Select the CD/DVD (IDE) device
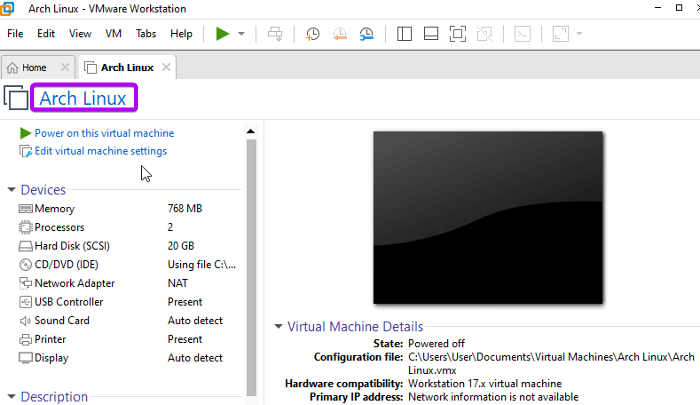The image size is (700, 405). click(129, 264)
